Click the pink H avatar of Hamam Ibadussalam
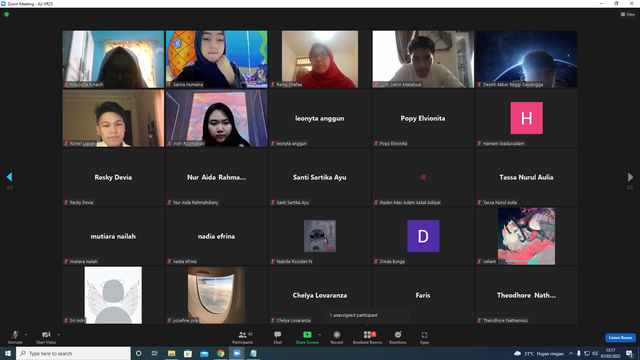Viewport: 640px width, 360px height. (x=527, y=118)
